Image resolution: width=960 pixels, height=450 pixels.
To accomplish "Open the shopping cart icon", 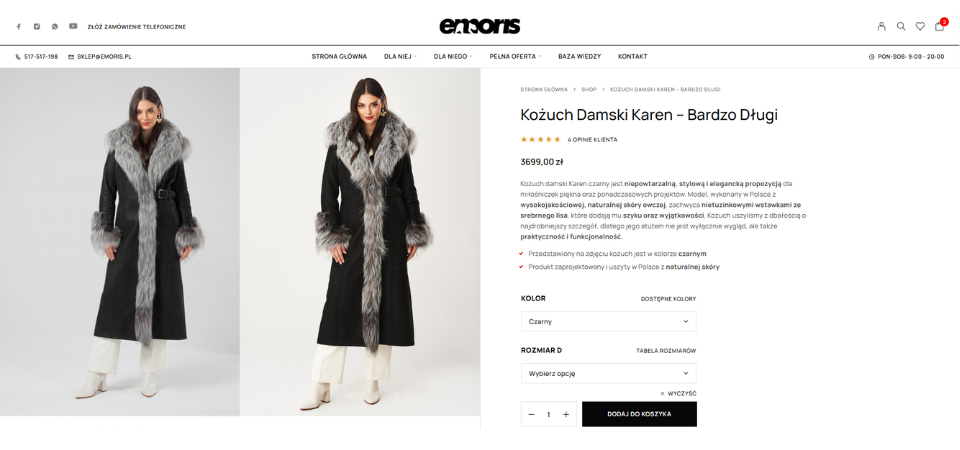I will tap(940, 26).
